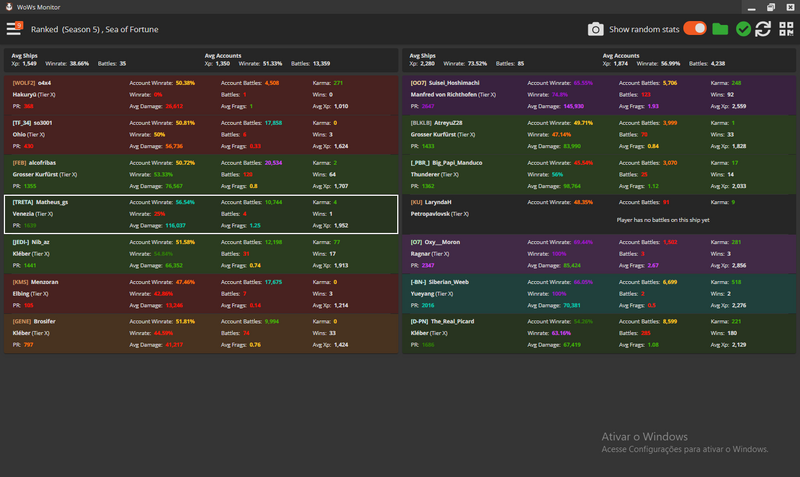This screenshot has width=800, height=477.
Task: Click the green checkmark status icon
Action: pos(742,29)
